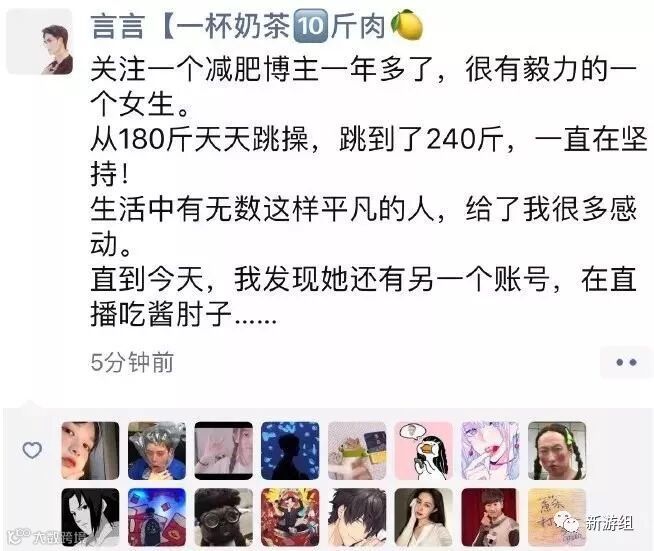Image resolution: width=654 pixels, height=551 pixels.
Task: Open the colorful comic character avatar
Action: (290, 517)
